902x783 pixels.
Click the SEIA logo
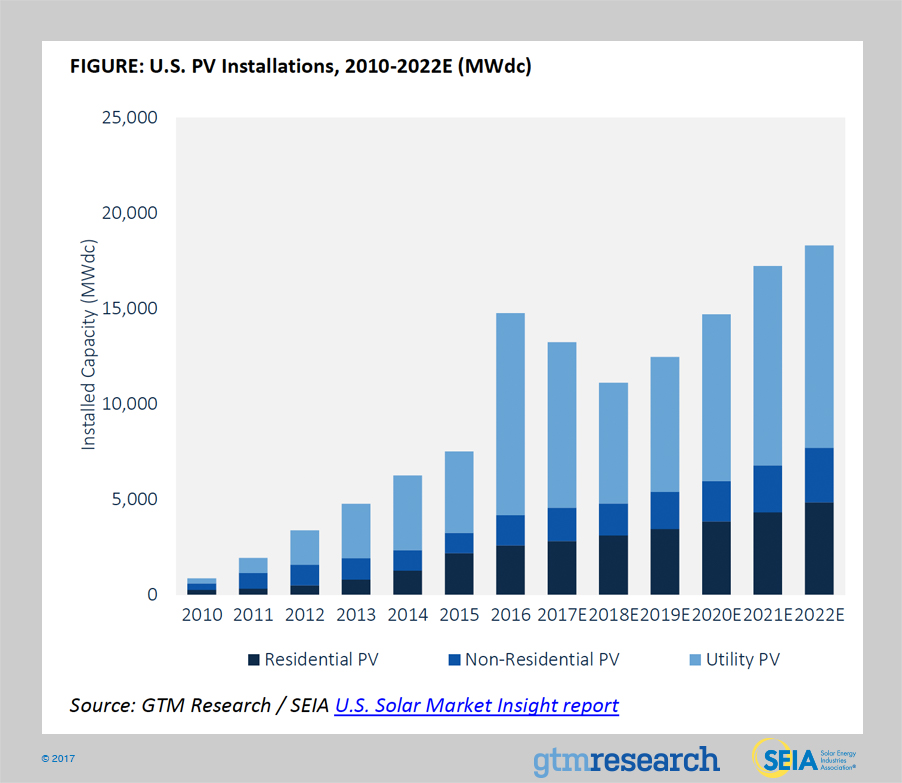pos(804,758)
